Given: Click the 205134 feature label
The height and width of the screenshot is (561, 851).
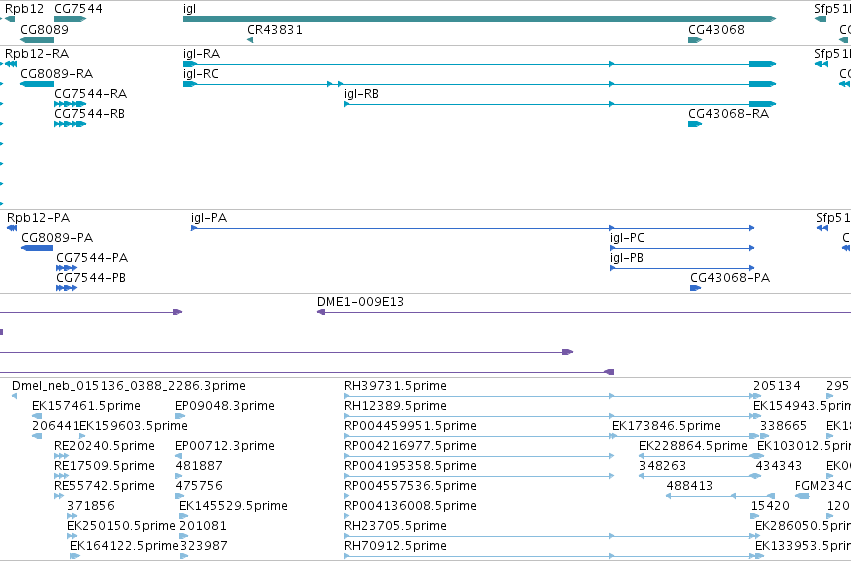Looking at the screenshot, I should point(777,386).
